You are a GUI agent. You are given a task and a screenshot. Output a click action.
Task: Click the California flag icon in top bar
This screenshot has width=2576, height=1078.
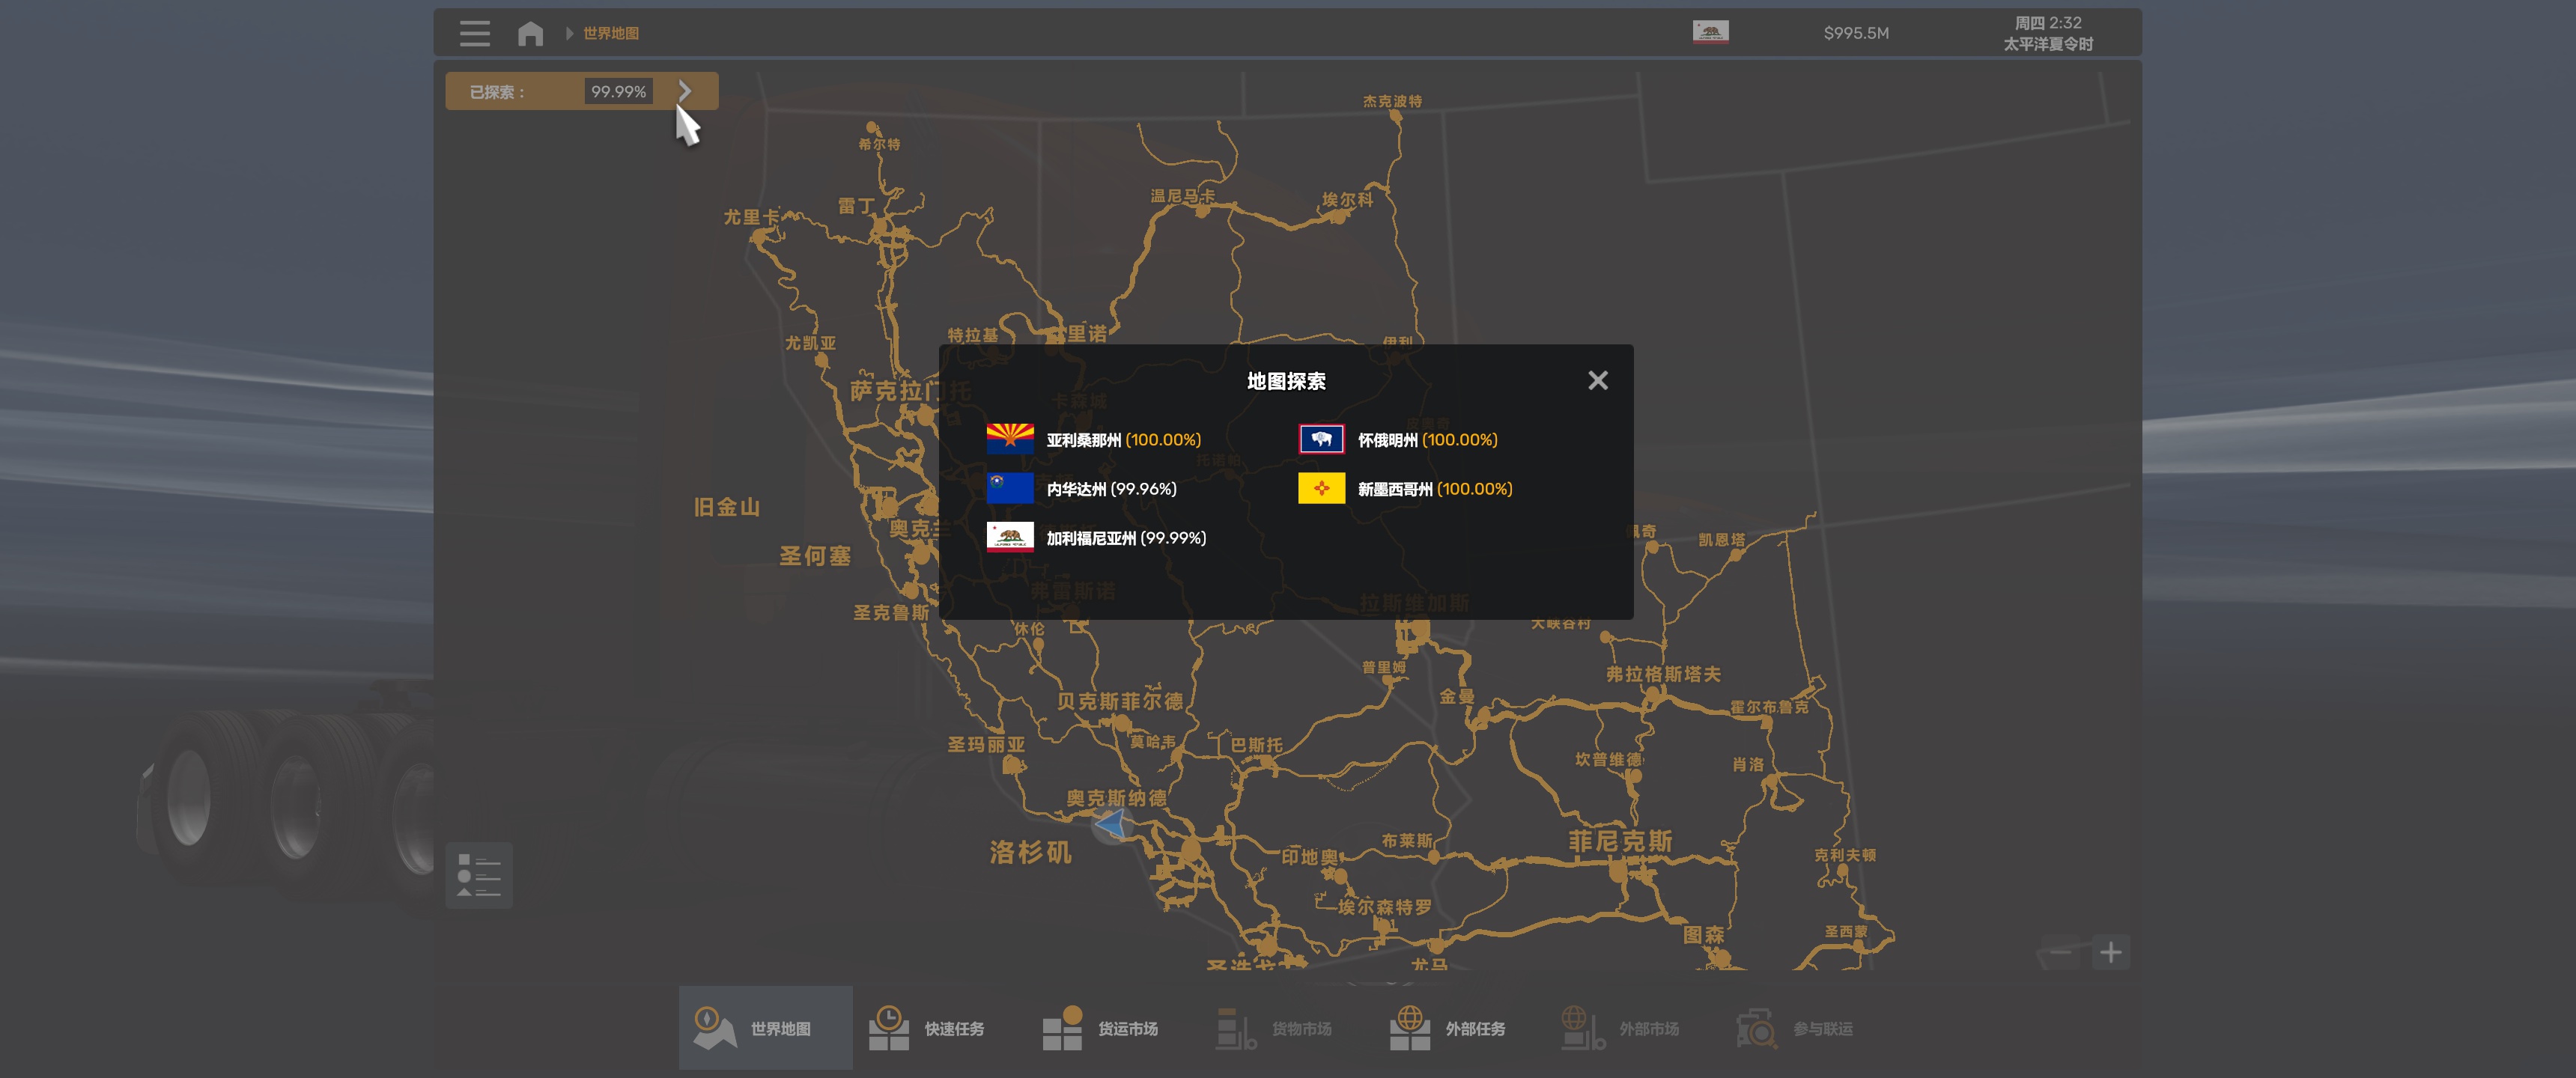point(1710,32)
